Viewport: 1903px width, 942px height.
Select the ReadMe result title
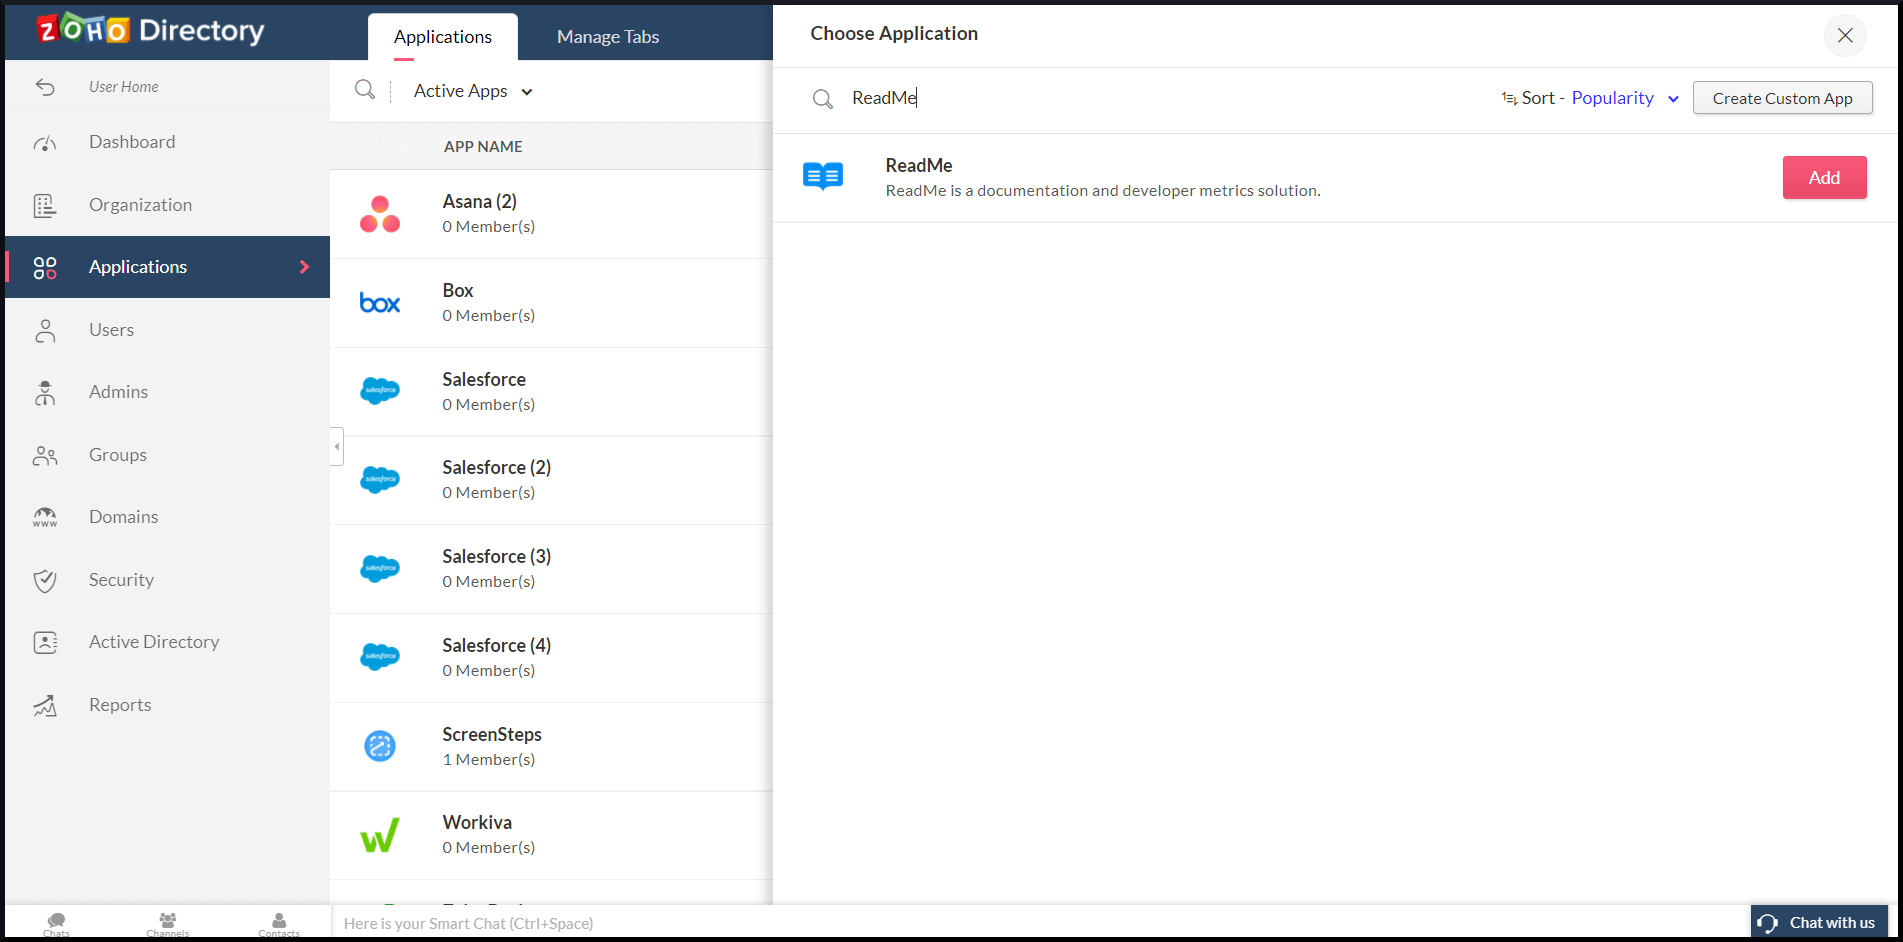tap(919, 166)
